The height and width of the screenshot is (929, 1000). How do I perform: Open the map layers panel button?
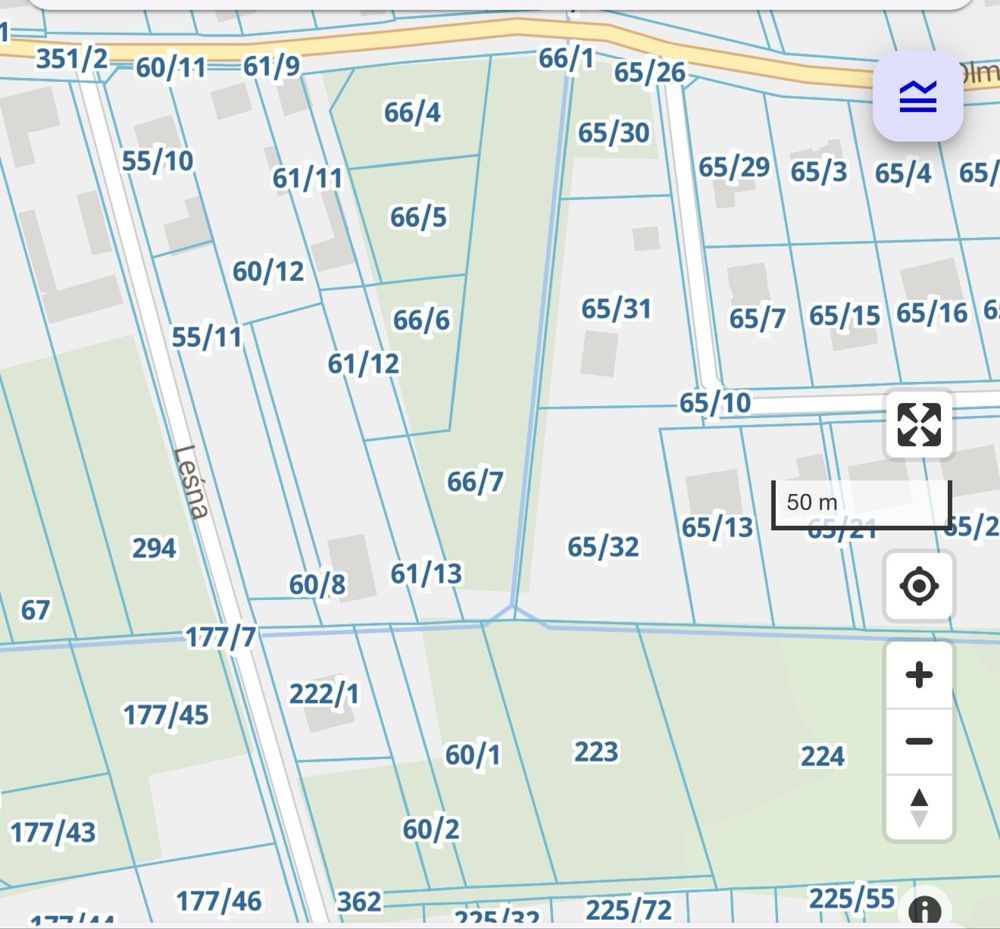(x=918, y=96)
